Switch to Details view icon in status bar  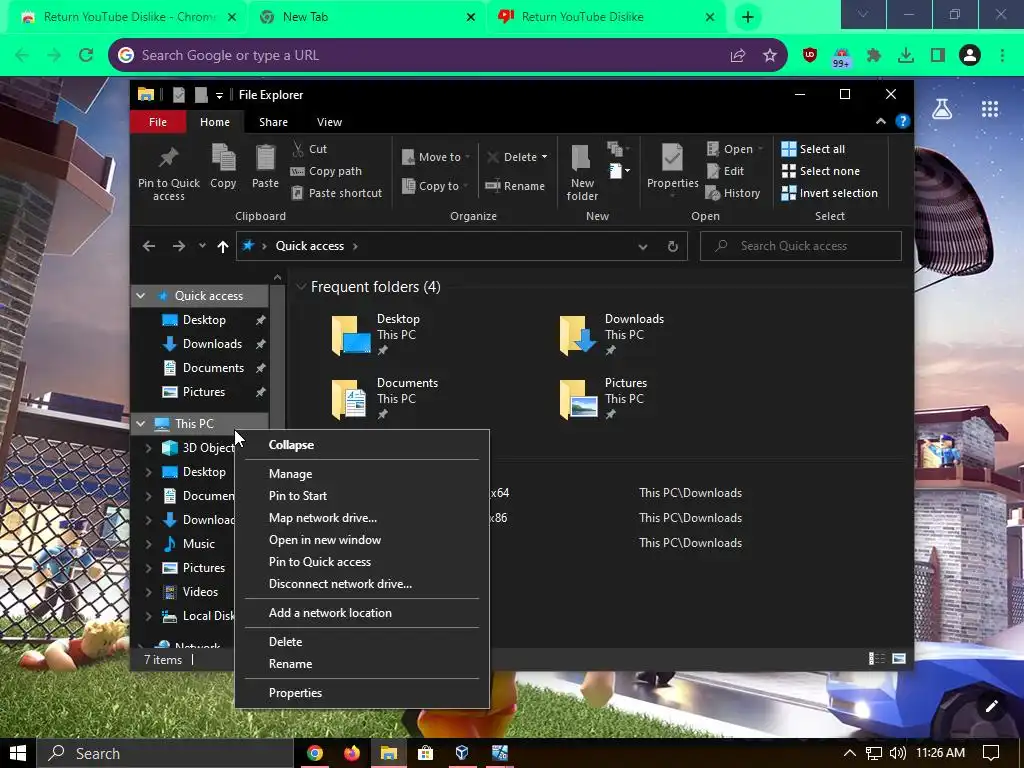coord(876,659)
